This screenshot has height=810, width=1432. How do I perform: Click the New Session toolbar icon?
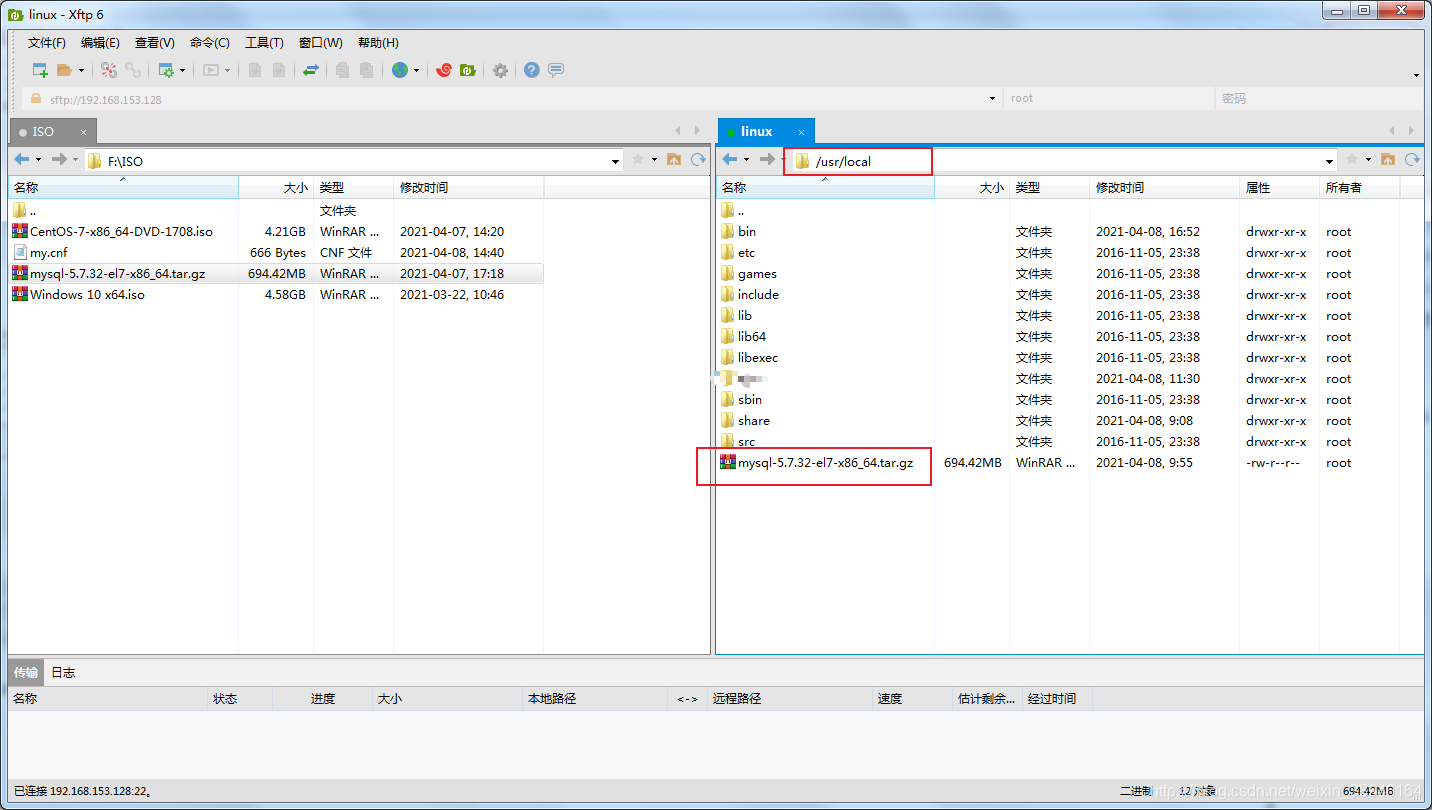(40, 70)
